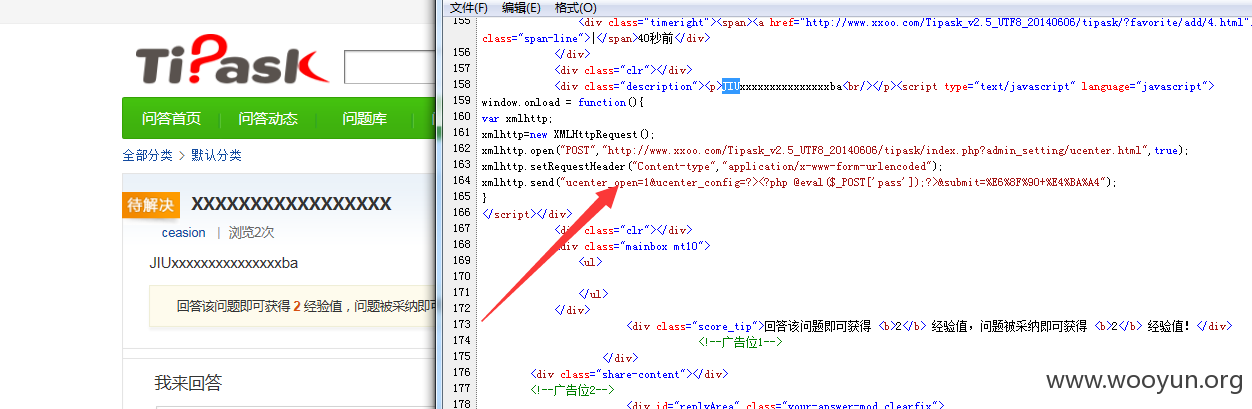Click source line 161 new XMLHttpRequest
The width and height of the screenshot is (1252, 409).
[567, 134]
